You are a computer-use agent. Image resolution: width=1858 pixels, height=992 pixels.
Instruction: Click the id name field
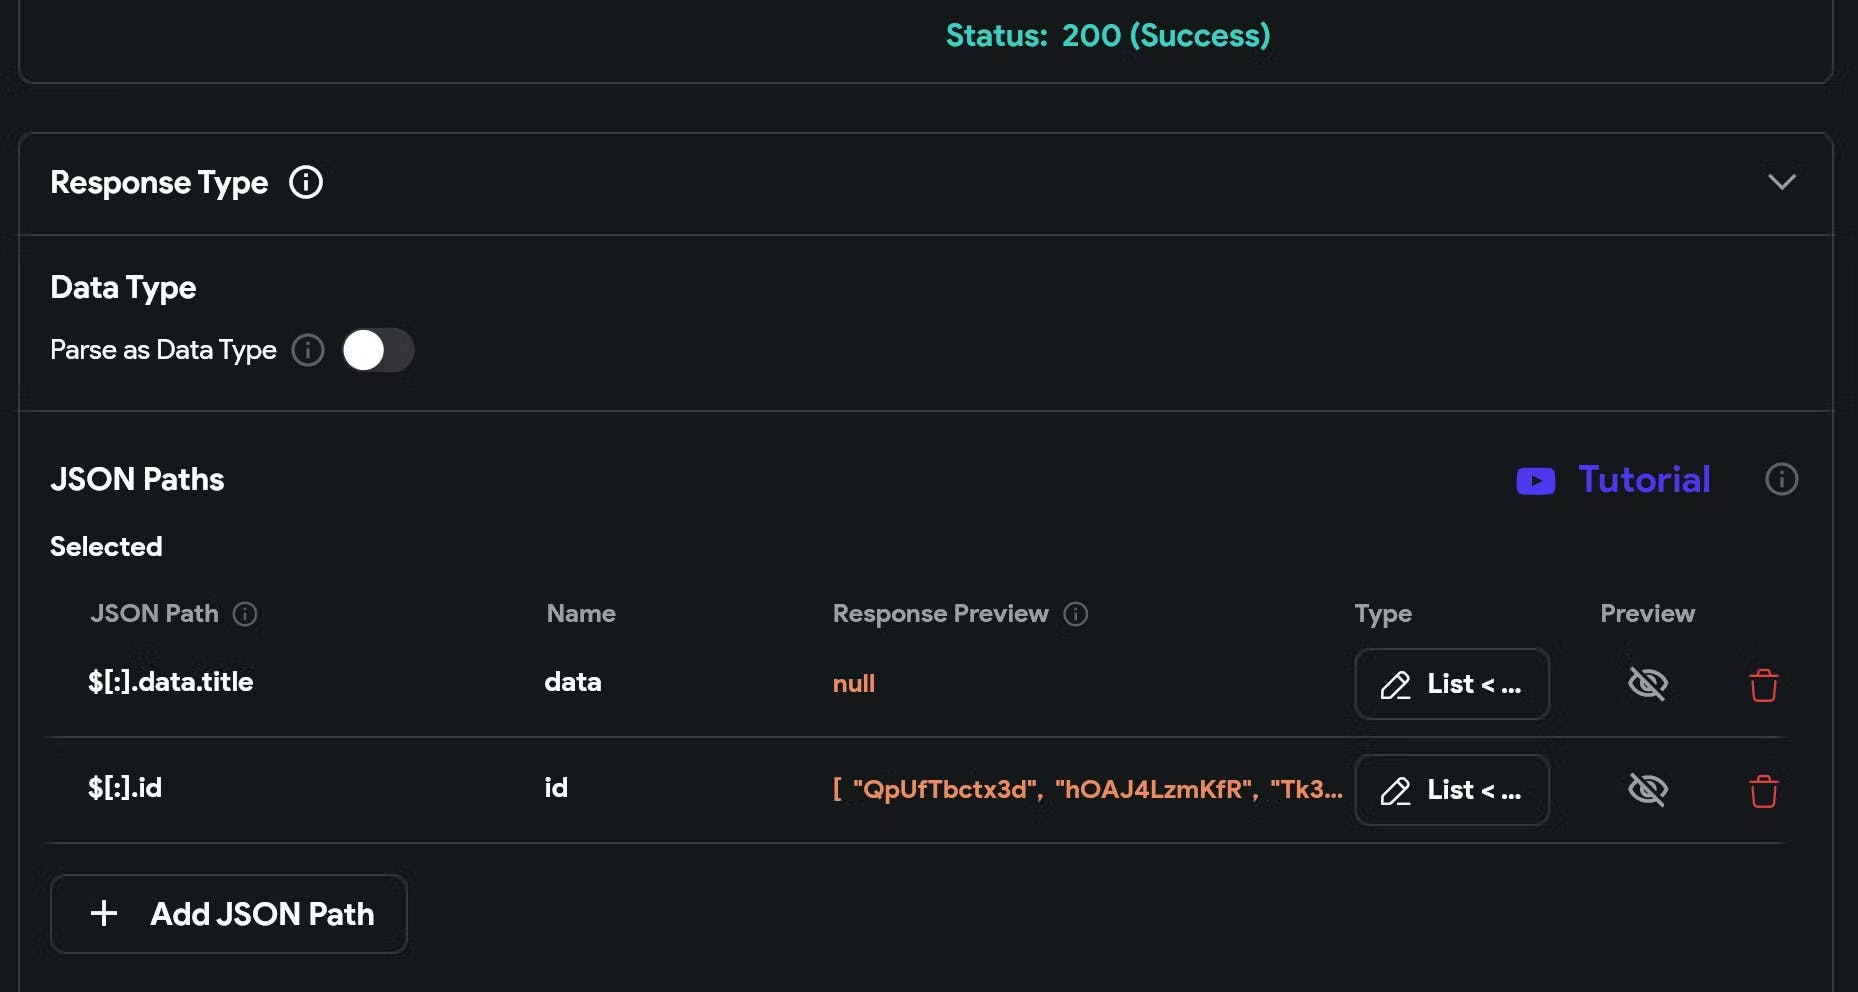(556, 788)
